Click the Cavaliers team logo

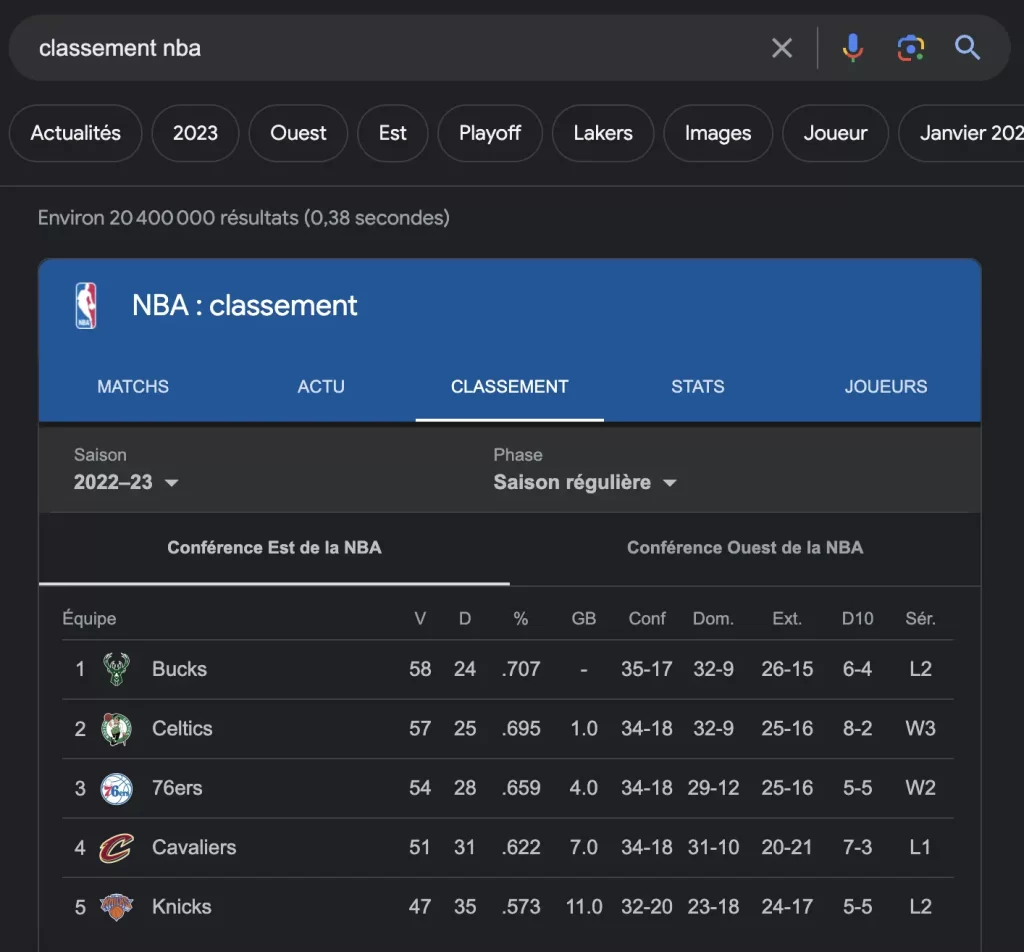[116, 848]
